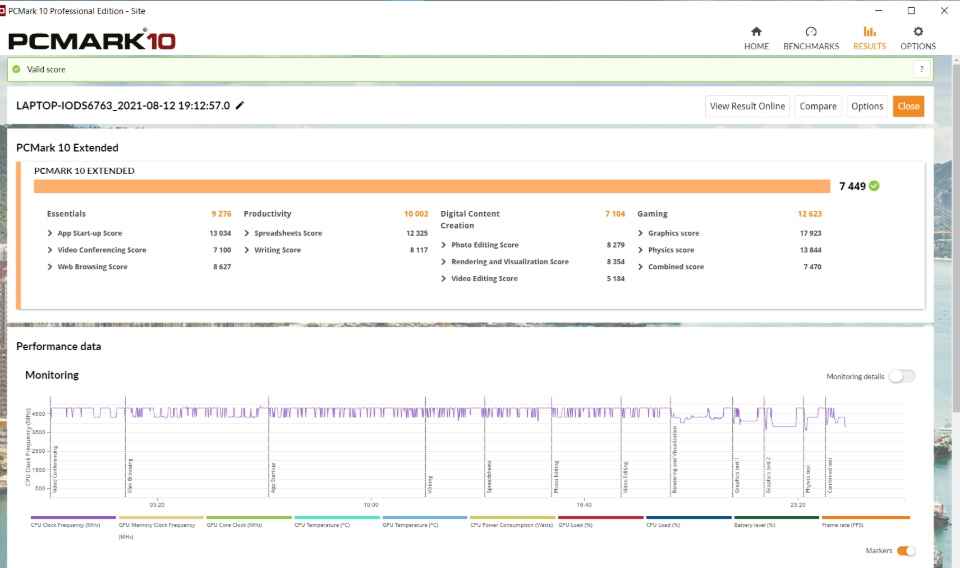Click the Productivity heading
This screenshot has height=568, width=960.
tap(267, 214)
